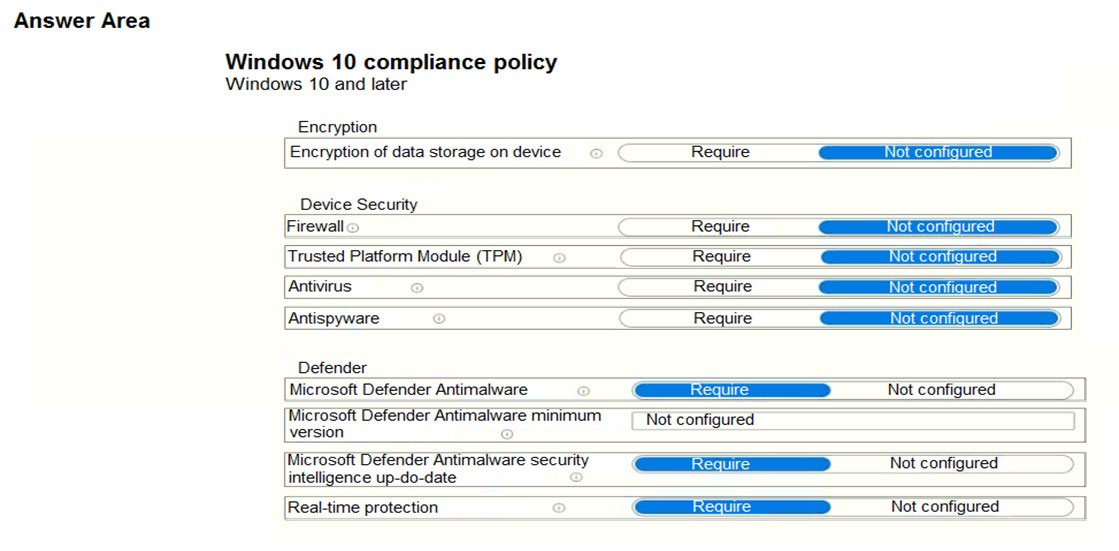
Task: Select Not configured for Firewall
Action: tap(939, 227)
